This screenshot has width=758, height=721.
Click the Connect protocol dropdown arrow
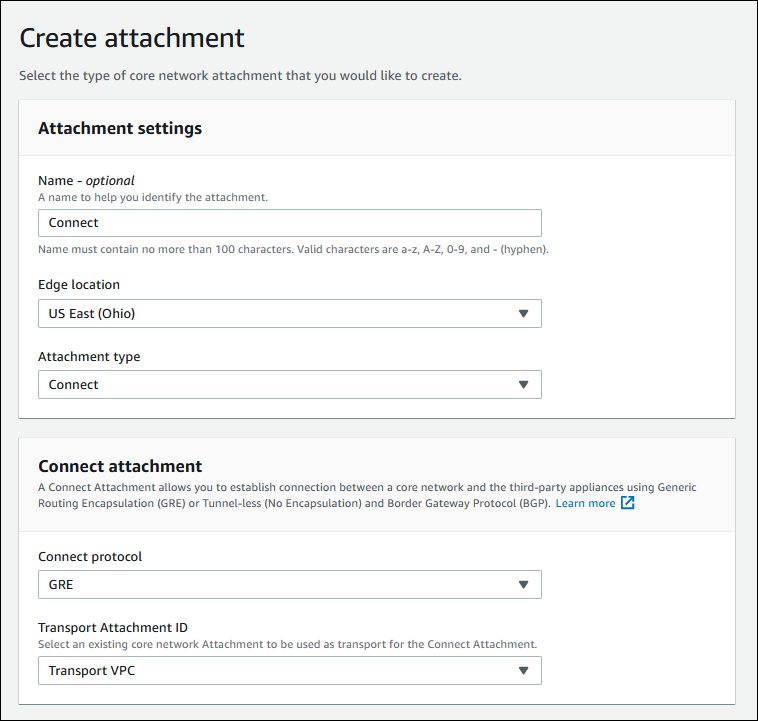click(523, 584)
